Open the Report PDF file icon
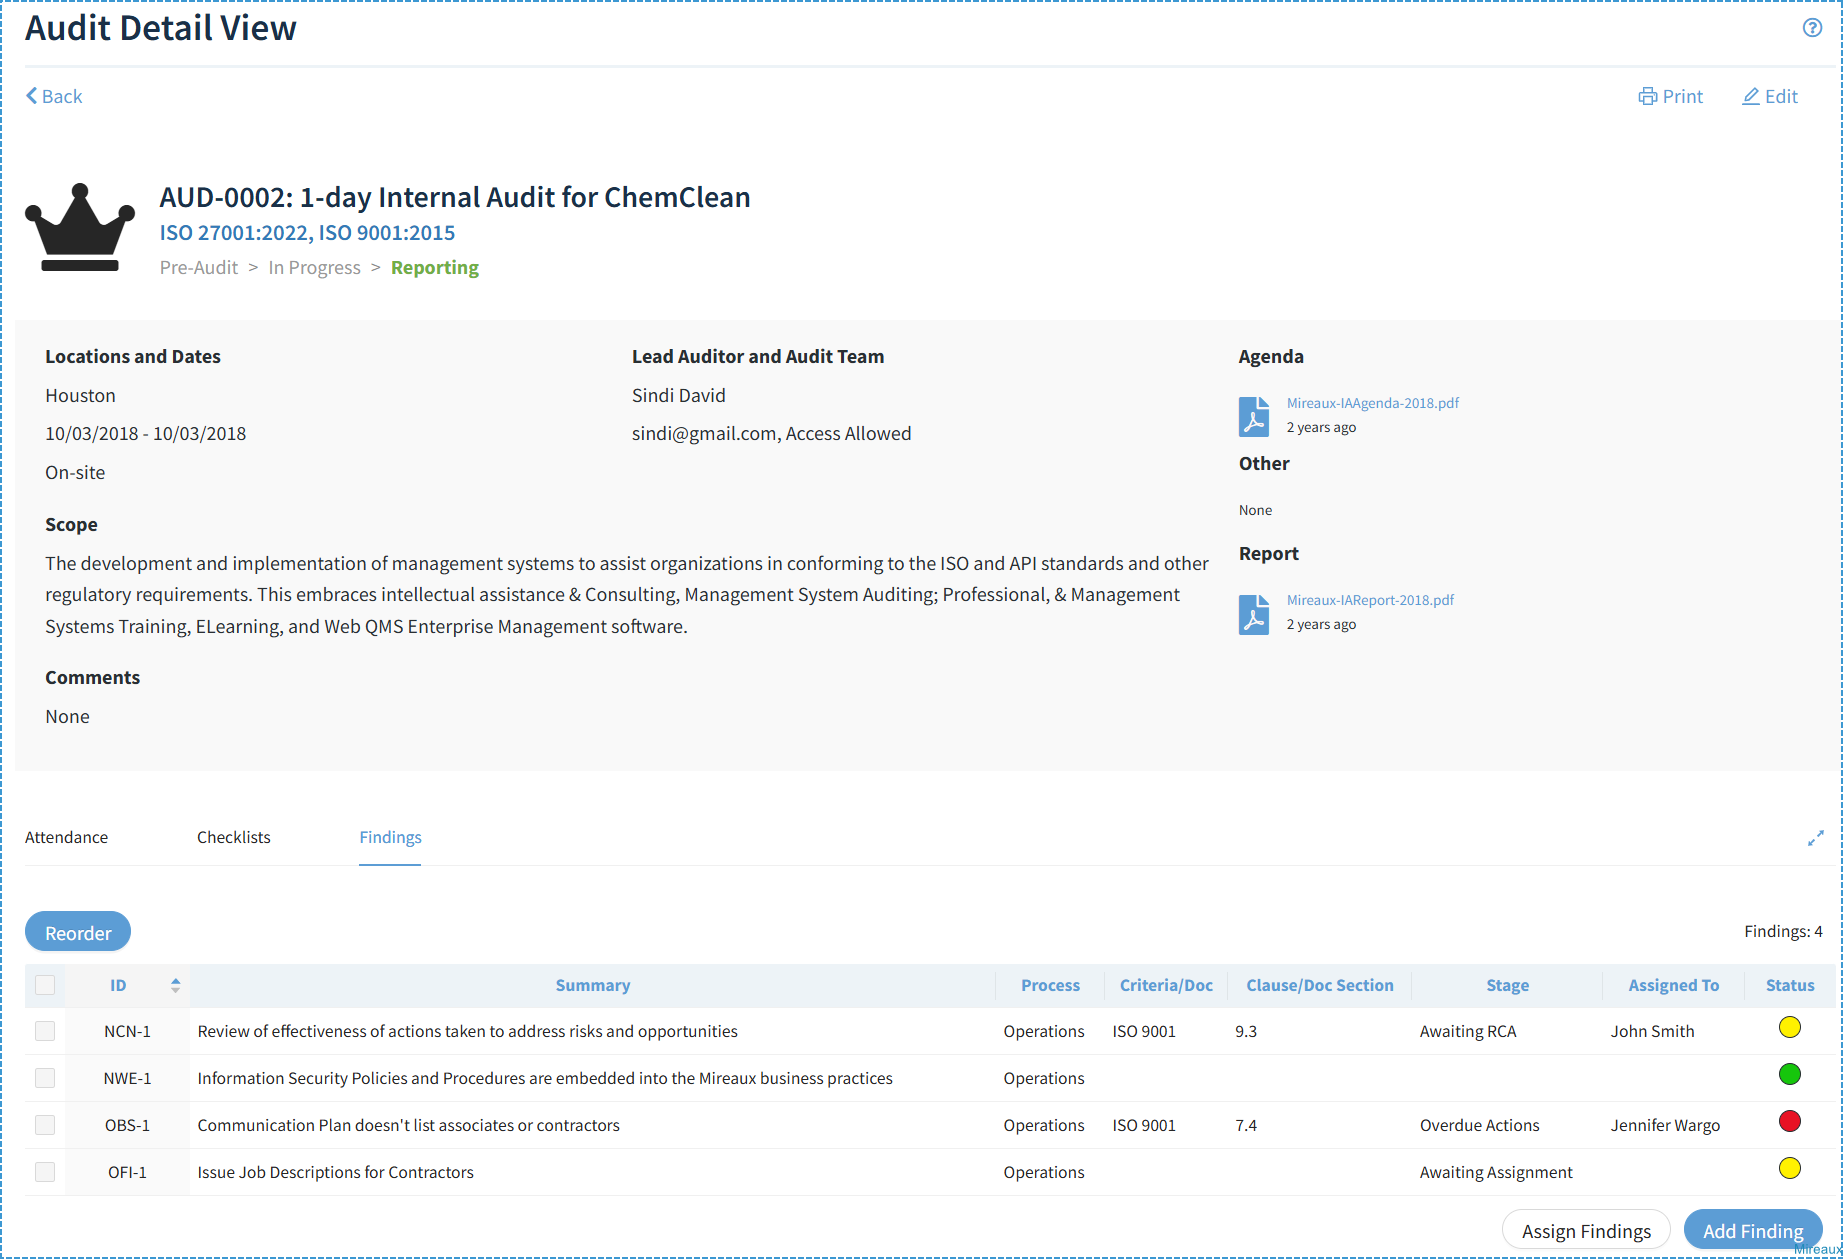Screen dimensions: 1843x1259 coord(1254,614)
